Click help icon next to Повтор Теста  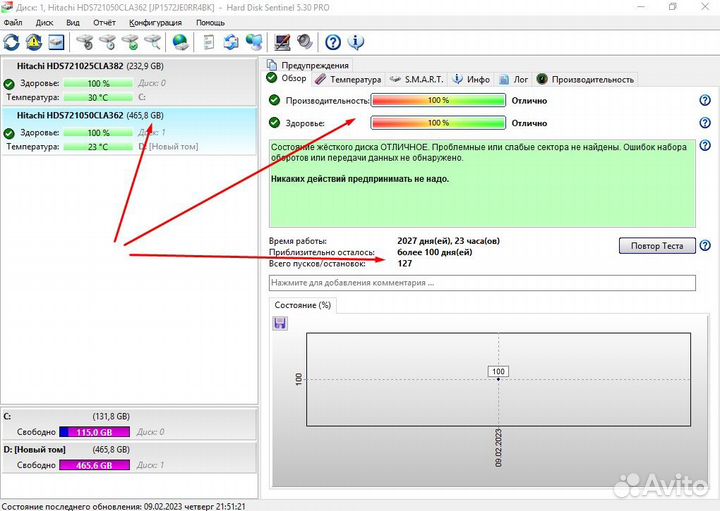click(x=705, y=245)
